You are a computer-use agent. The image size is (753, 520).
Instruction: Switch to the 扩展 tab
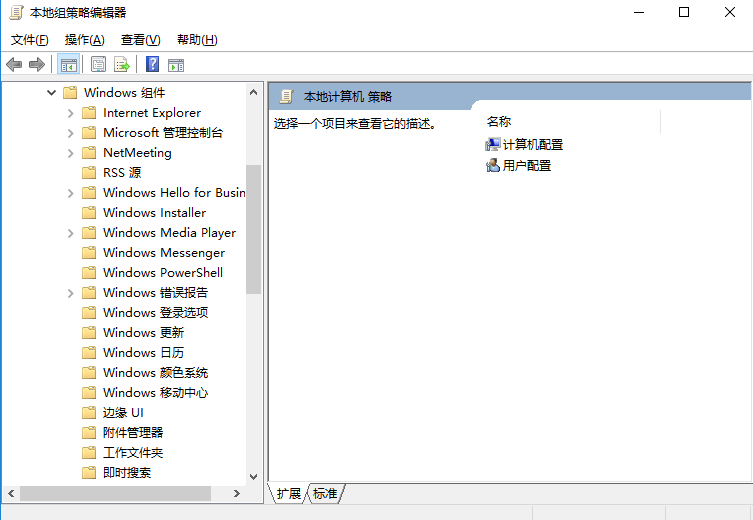(x=289, y=493)
